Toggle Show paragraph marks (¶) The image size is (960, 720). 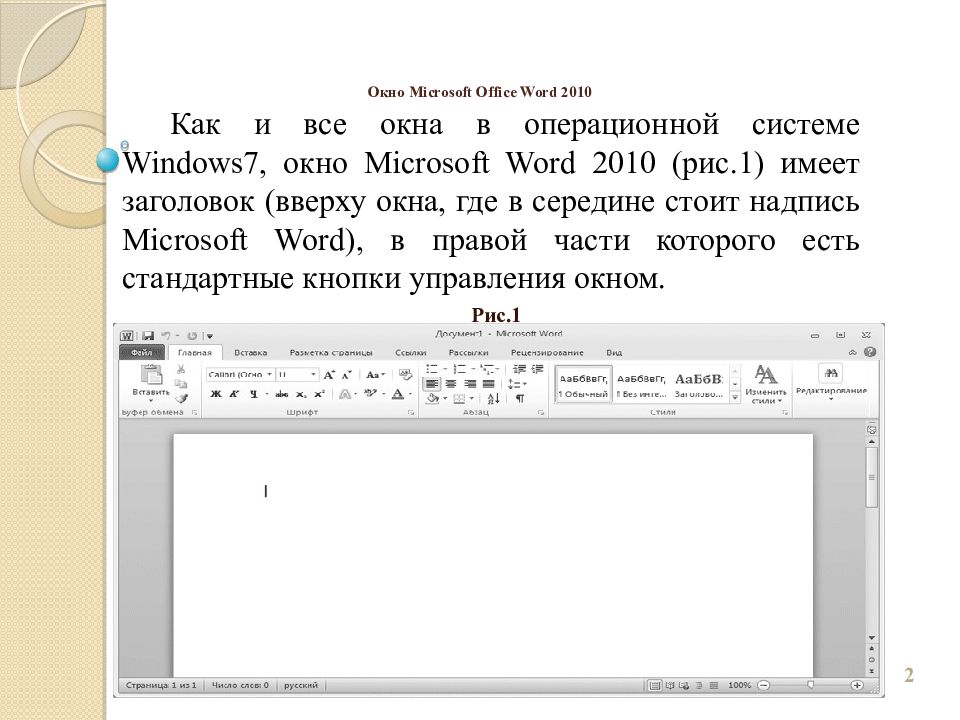(x=520, y=399)
